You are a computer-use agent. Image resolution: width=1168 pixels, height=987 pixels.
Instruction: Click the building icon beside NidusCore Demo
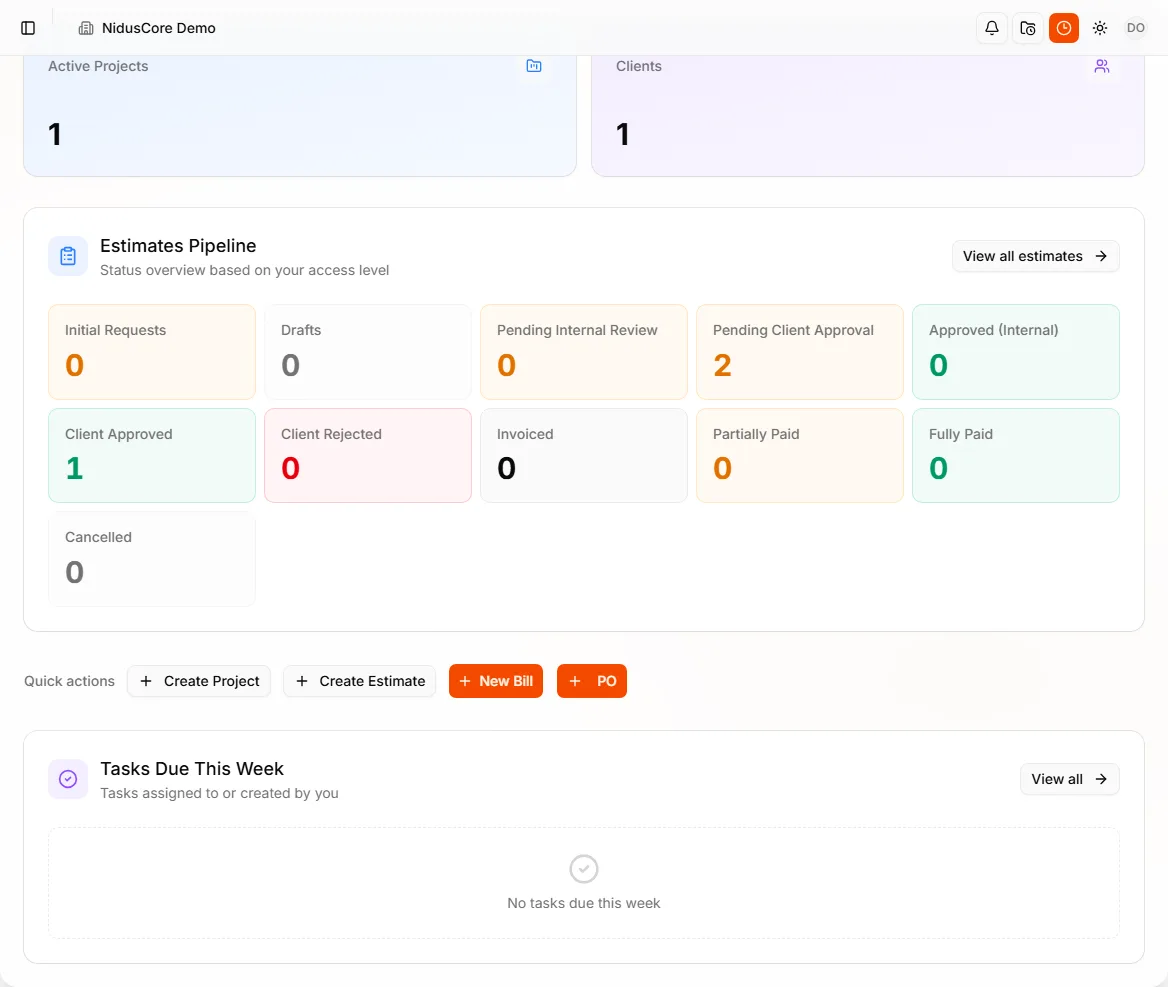pyautogui.click(x=86, y=28)
